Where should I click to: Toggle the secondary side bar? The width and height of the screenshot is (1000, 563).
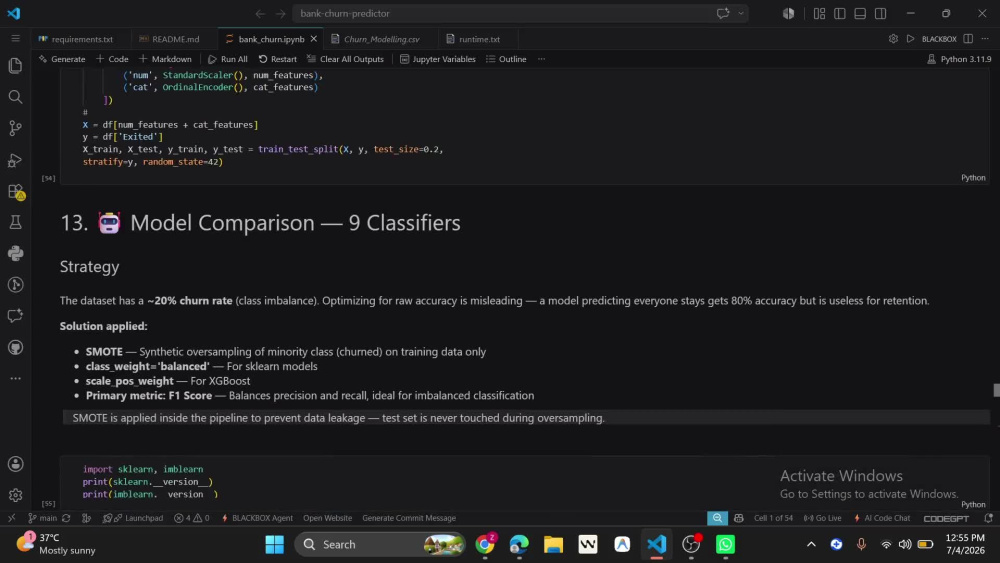881,13
